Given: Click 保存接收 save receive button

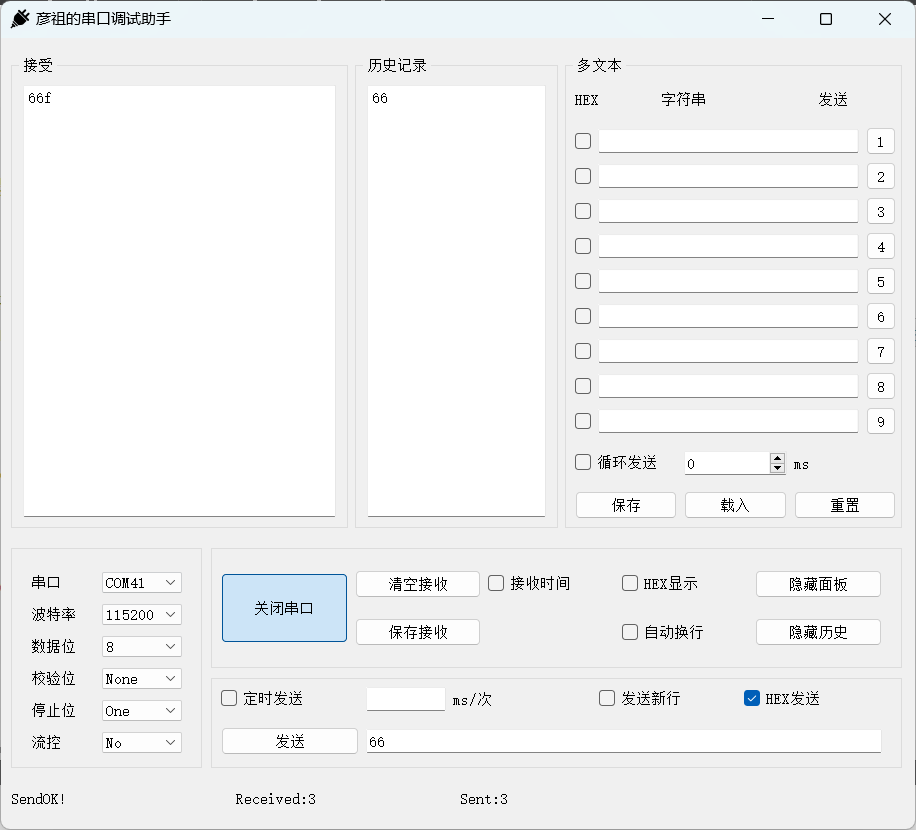Looking at the screenshot, I should click(x=418, y=632).
